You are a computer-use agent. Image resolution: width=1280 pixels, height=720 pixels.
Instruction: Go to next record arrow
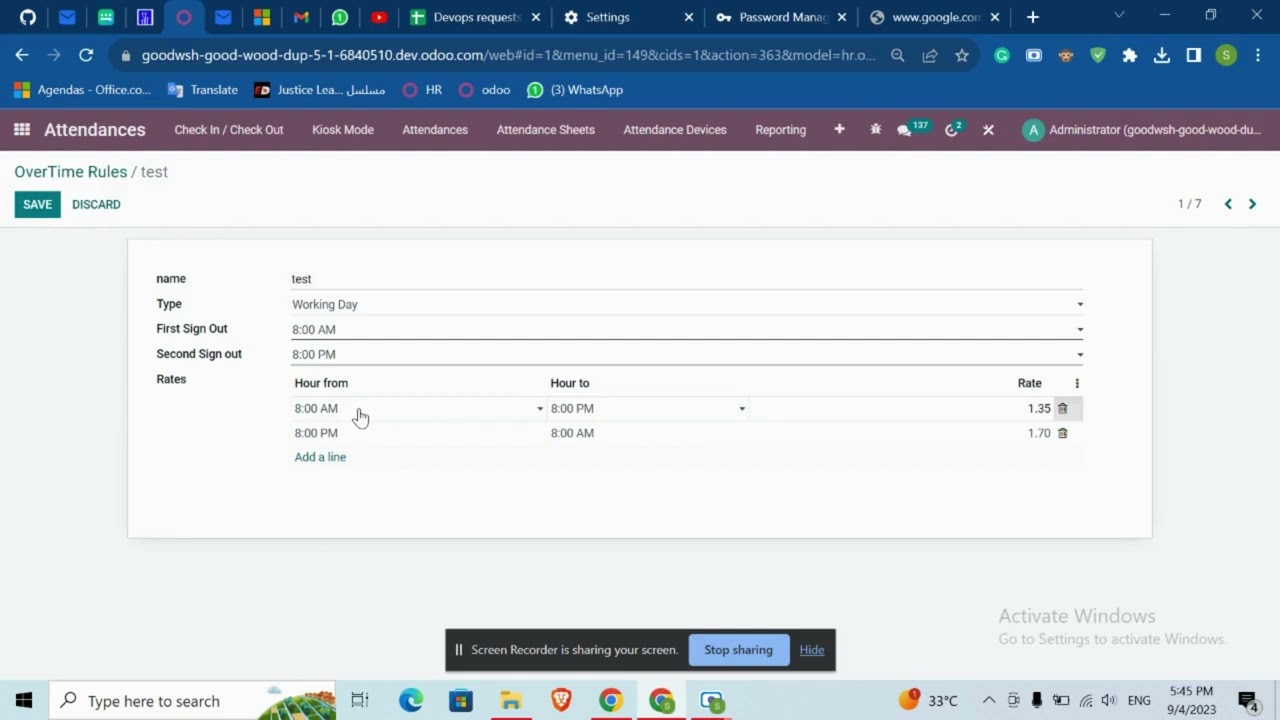pos(1252,204)
